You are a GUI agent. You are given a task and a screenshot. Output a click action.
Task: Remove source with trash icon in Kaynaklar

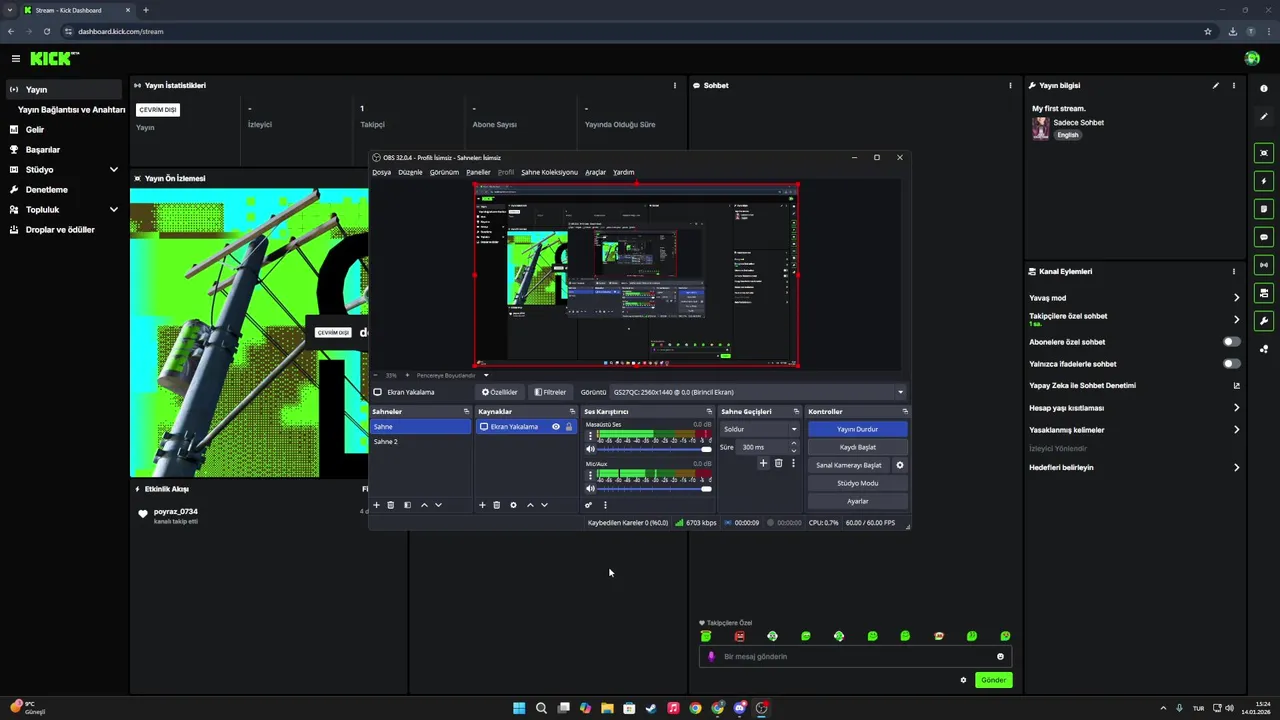pos(497,505)
